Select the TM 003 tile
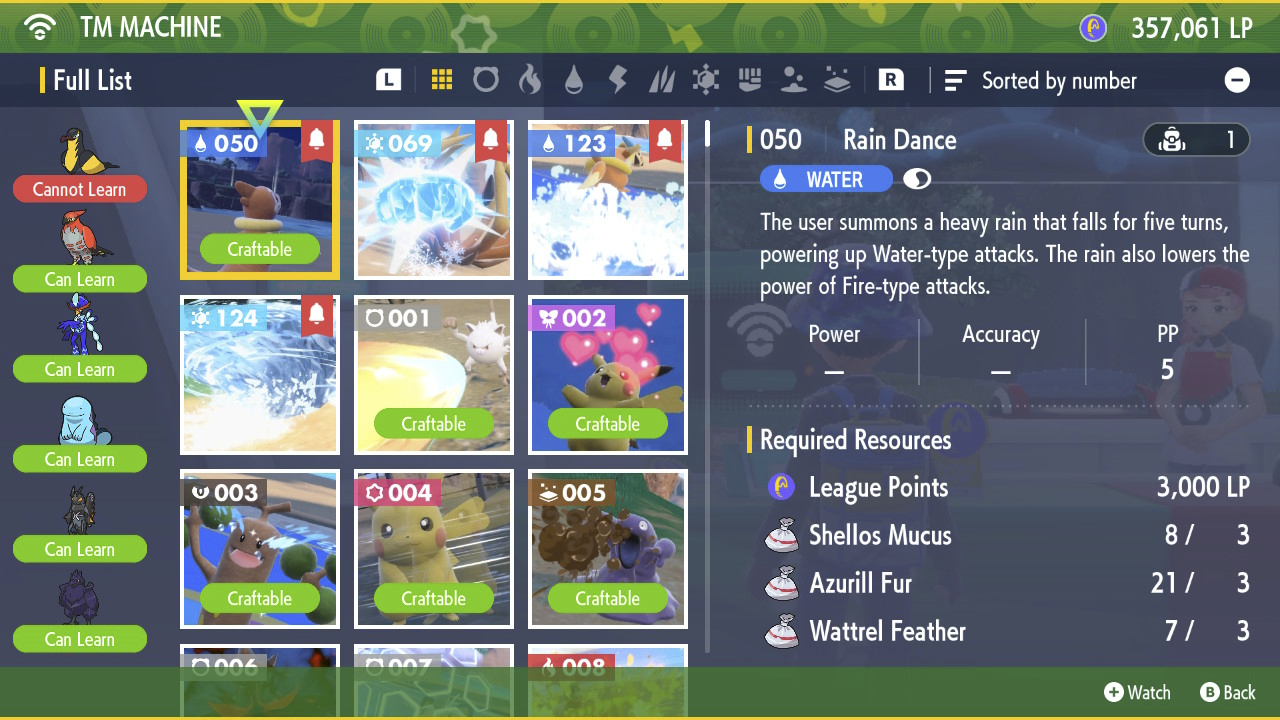 [x=260, y=549]
